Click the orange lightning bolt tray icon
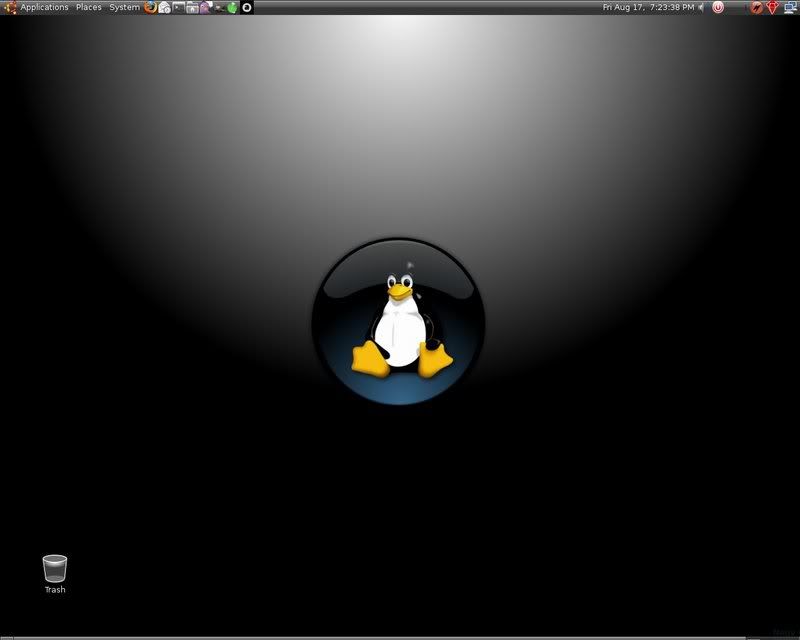The image size is (800, 640). [x=757, y=7]
